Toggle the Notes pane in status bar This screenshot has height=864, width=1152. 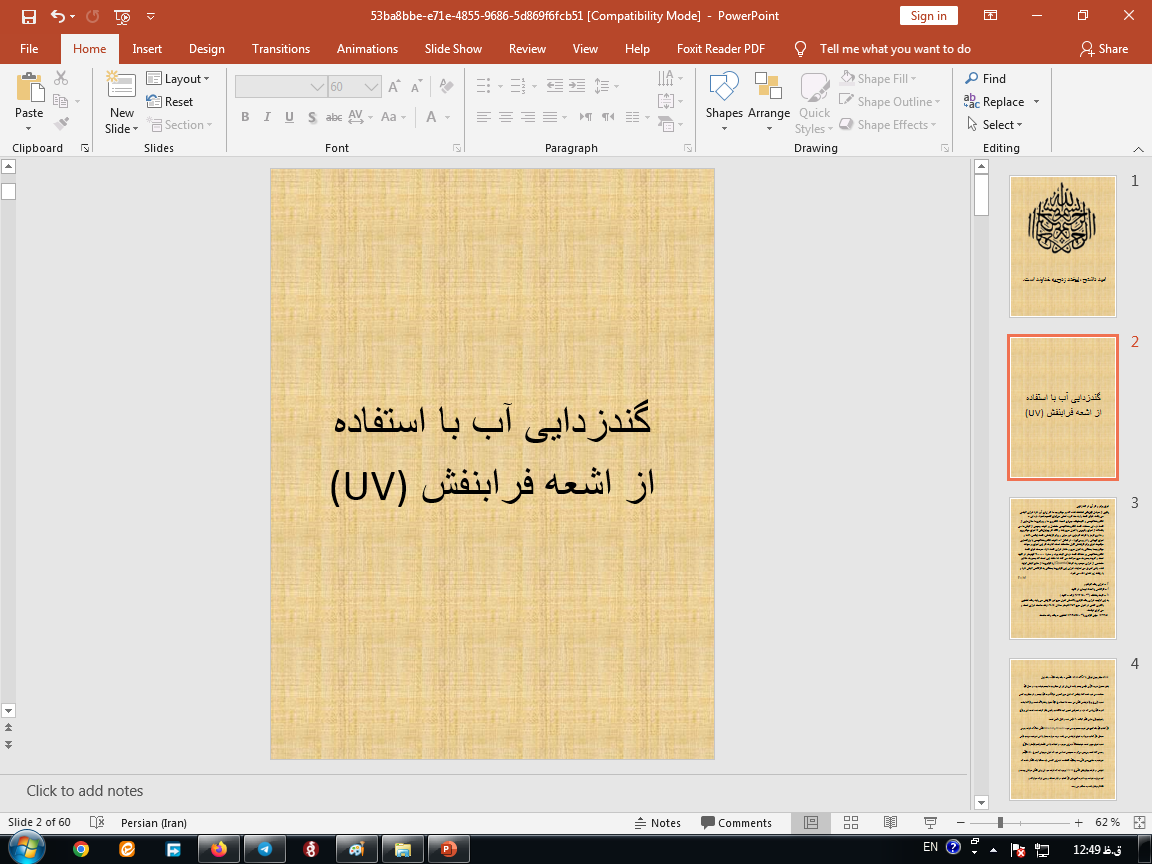pos(657,823)
